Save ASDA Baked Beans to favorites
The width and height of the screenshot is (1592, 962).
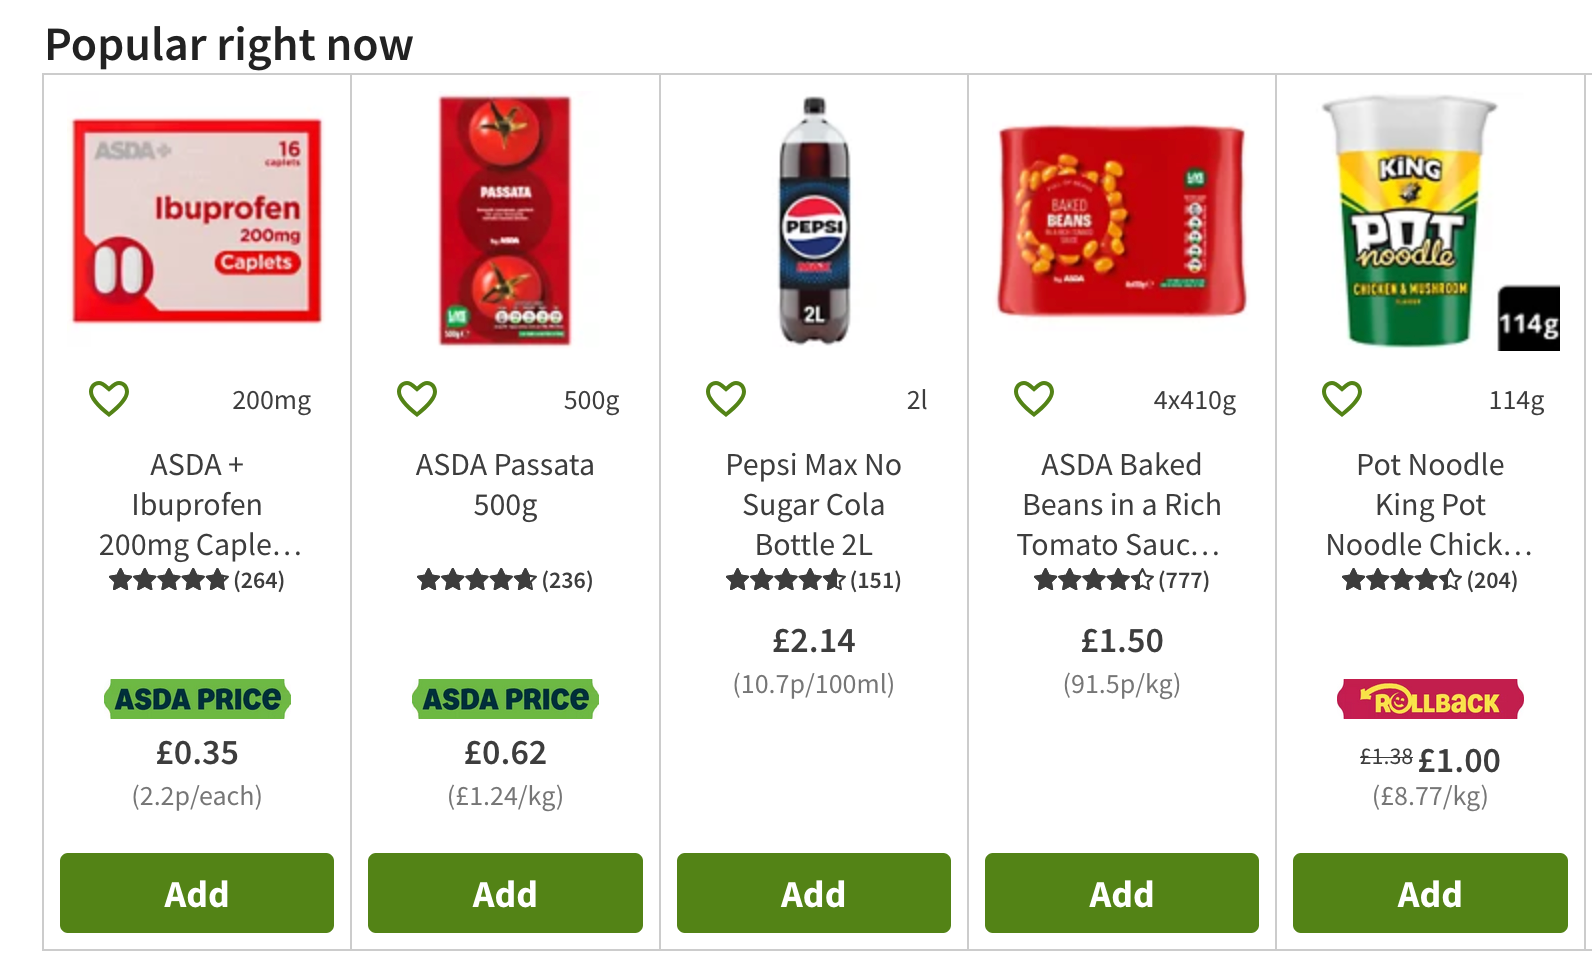[1034, 398]
